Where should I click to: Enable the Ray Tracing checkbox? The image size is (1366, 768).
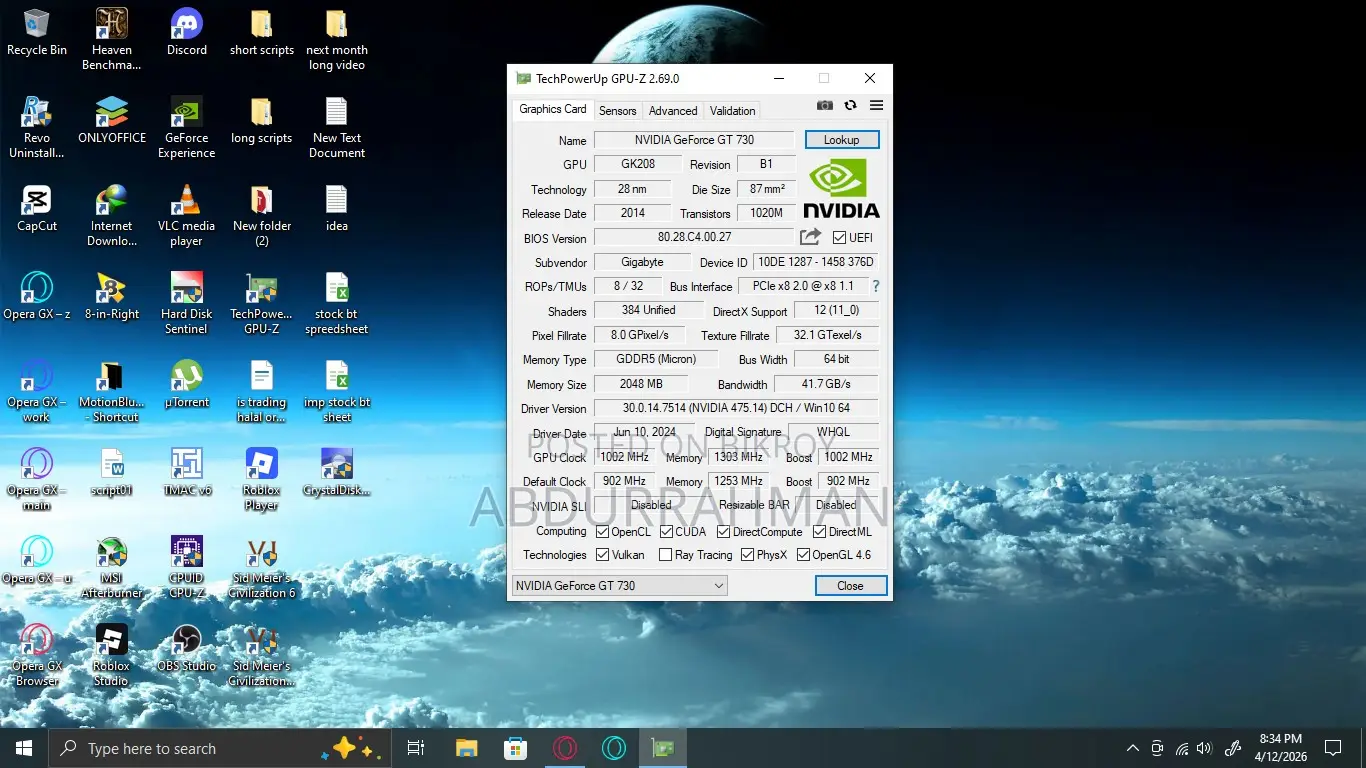click(x=666, y=555)
